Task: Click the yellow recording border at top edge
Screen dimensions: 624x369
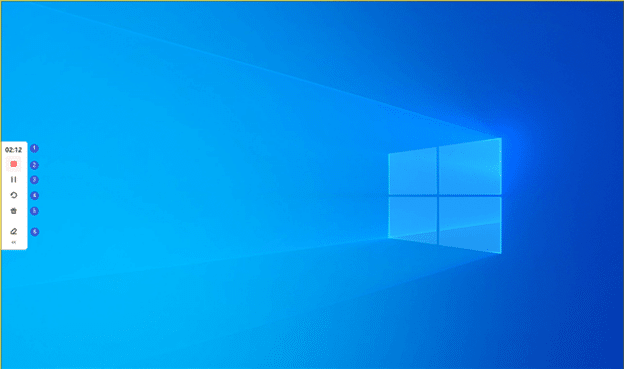Action: pos(312,1)
